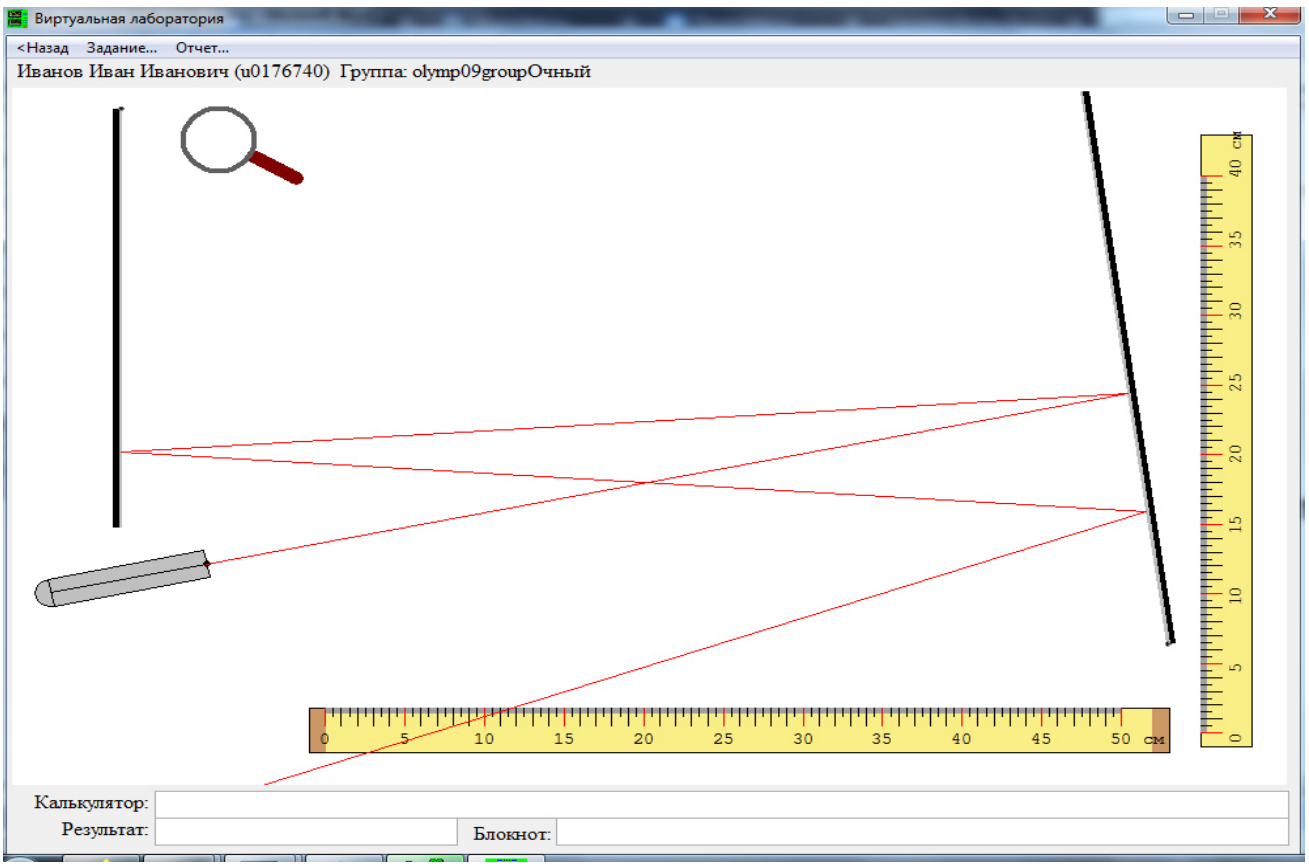Select the horizontal yellow ruler
Screen dimensions: 1309x868
pos(739,730)
